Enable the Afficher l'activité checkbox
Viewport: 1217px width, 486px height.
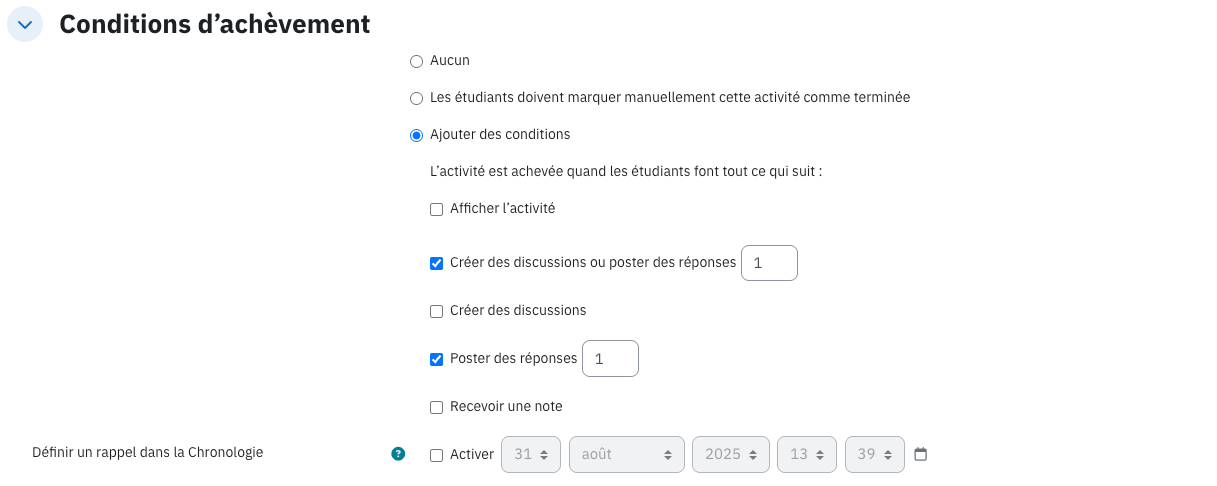pyautogui.click(x=436, y=210)
